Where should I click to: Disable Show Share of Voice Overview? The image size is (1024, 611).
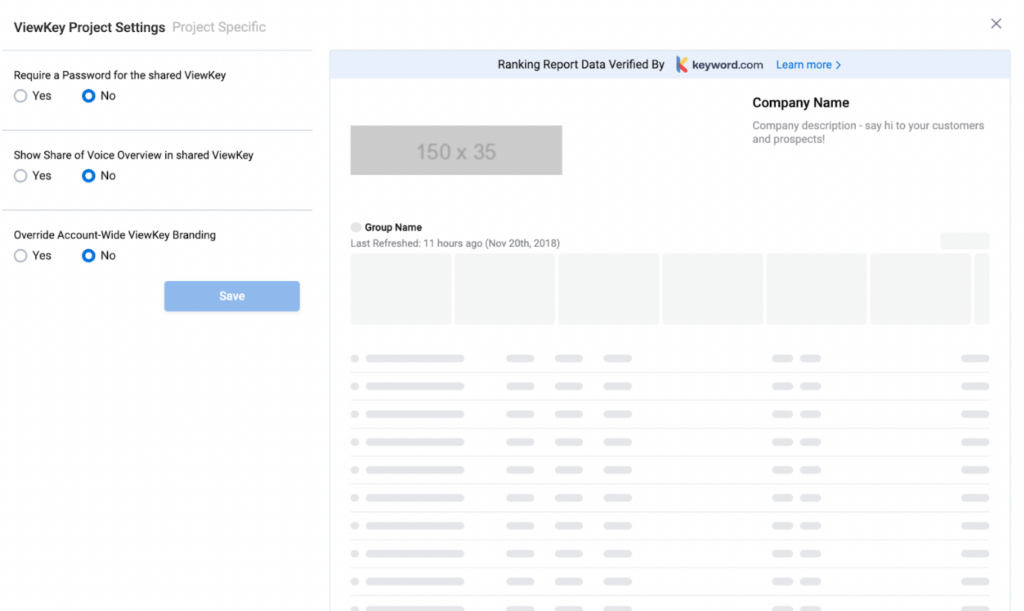point(88,175)
